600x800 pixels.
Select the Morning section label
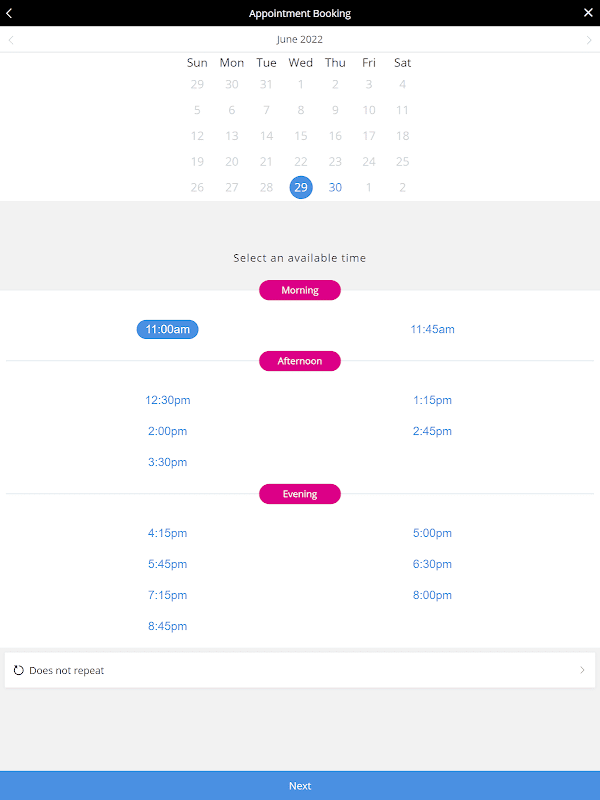tap(300, 290)
